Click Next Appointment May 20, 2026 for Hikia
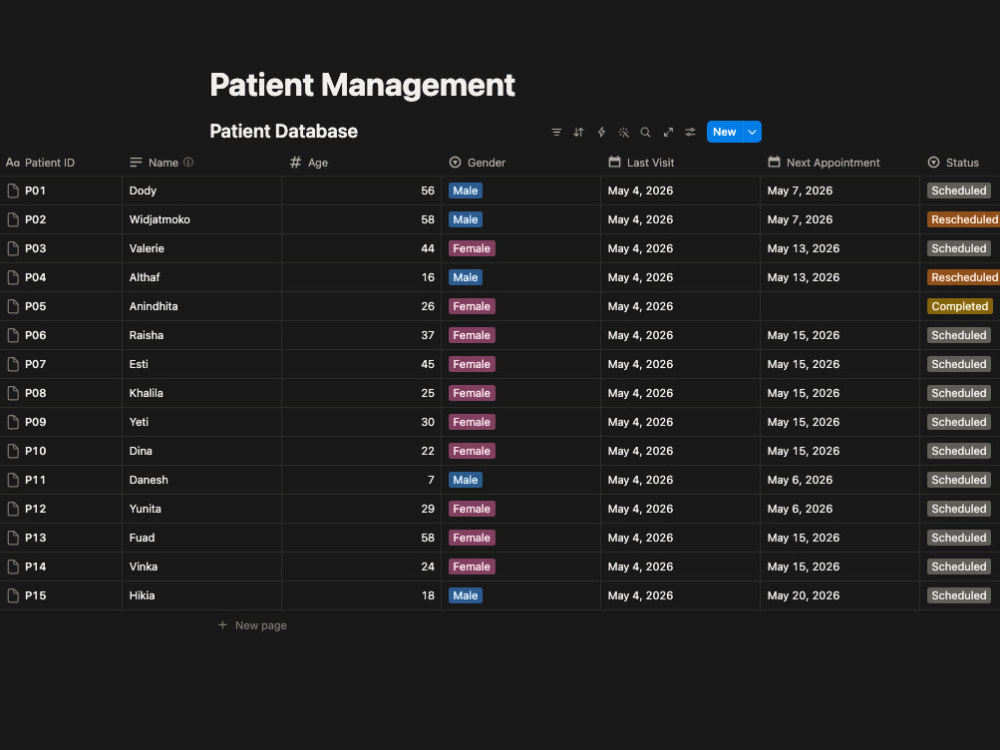This screenshot has width=1000, height=750. (x=804, y=595)
